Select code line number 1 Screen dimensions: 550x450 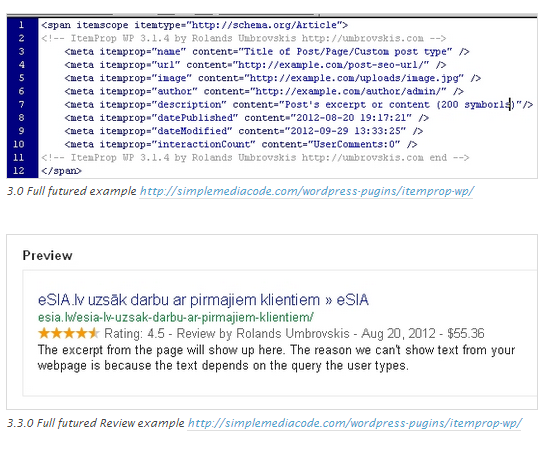click(x=21, y=25)
